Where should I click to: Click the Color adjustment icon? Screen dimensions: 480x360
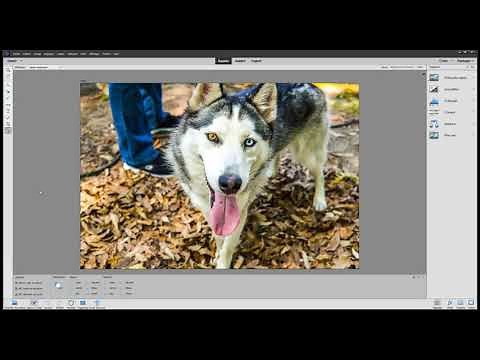[x=434, y=112]
